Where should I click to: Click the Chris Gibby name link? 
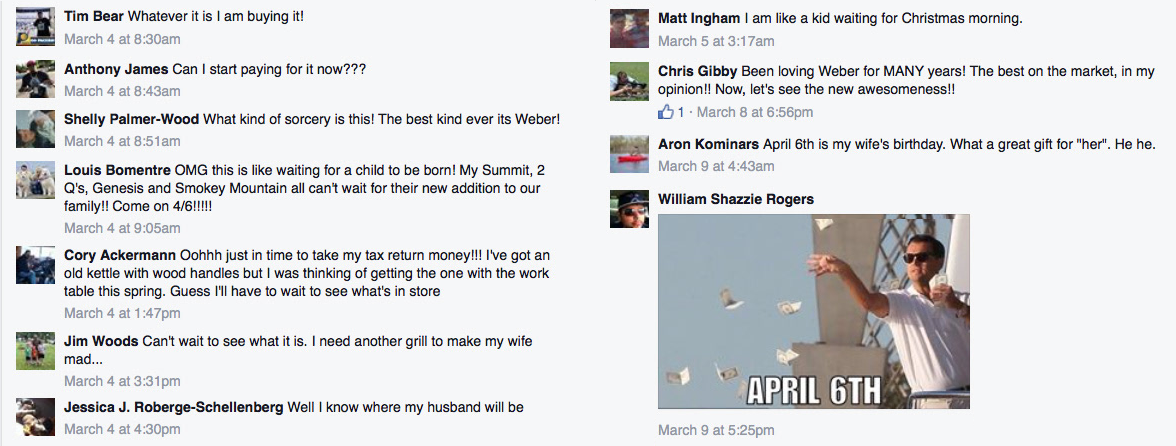coord(697,71)
